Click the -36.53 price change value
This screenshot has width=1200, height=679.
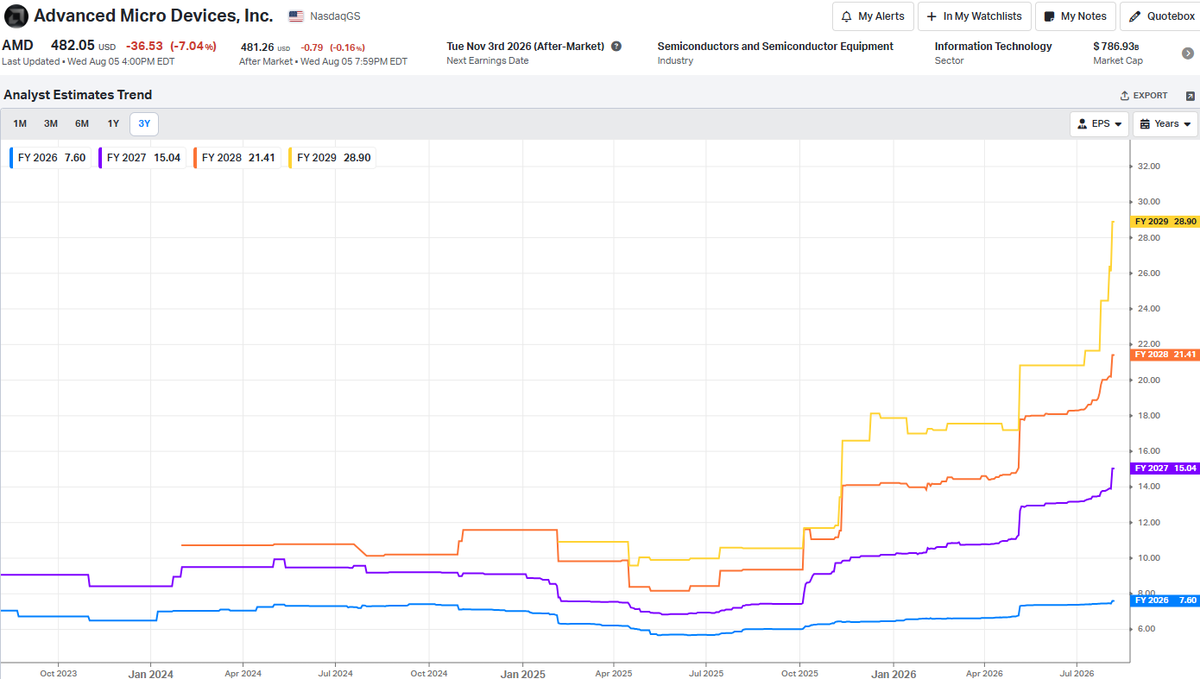(145, 46)
